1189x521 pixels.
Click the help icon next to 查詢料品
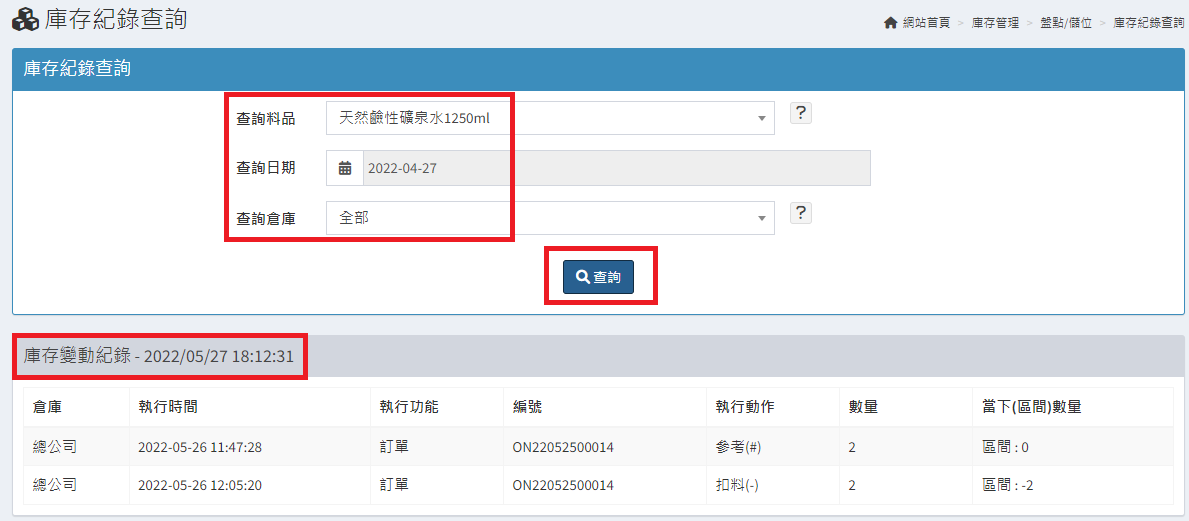pyautogui.click(x=800, y=113)
